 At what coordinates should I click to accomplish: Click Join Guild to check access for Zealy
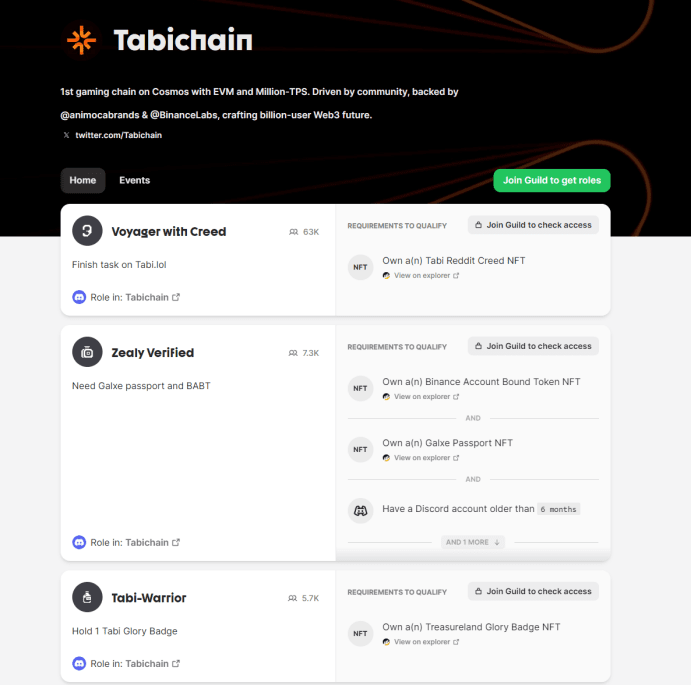click(x=533, y=346)
